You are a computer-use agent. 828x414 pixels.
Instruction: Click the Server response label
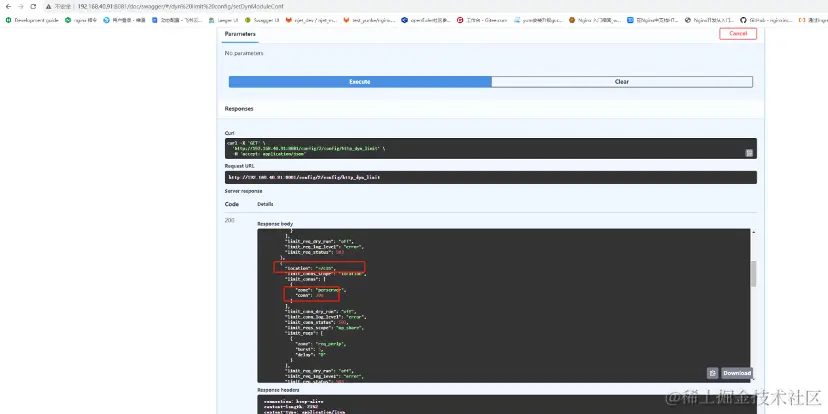click(x=243, y=191)
